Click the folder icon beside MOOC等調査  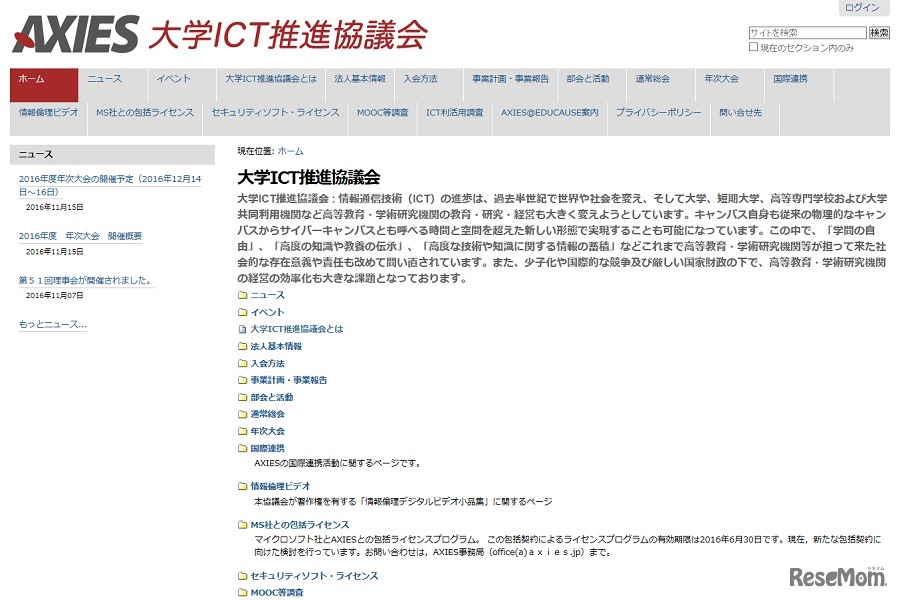click(x=243, y=593)
